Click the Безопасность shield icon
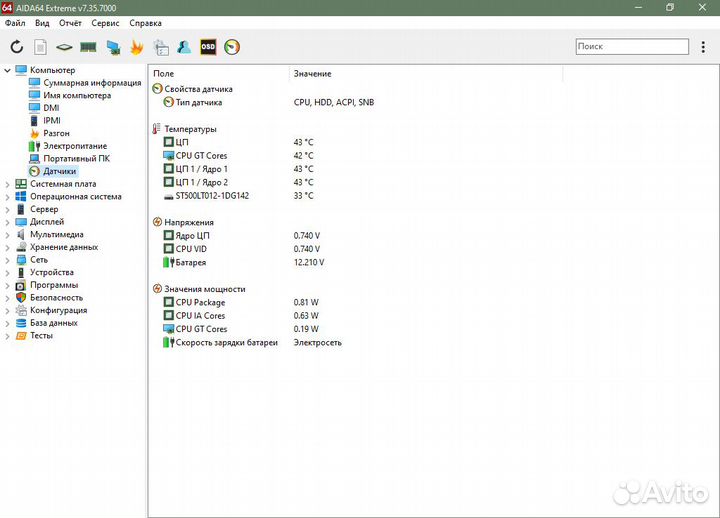 [21, 298]
